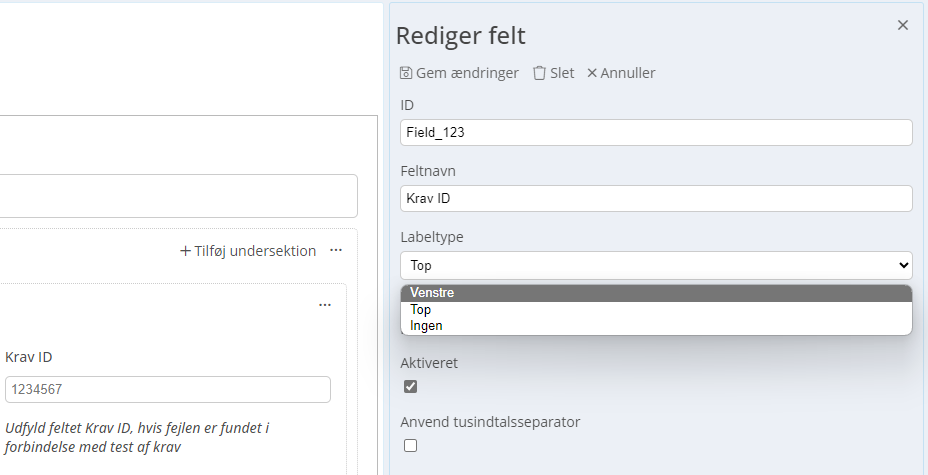Image resolution: width=928 pixels, height=475 pixels.
Task: Expand the Labeltype dropdown arrow
Action: [903, 265]
